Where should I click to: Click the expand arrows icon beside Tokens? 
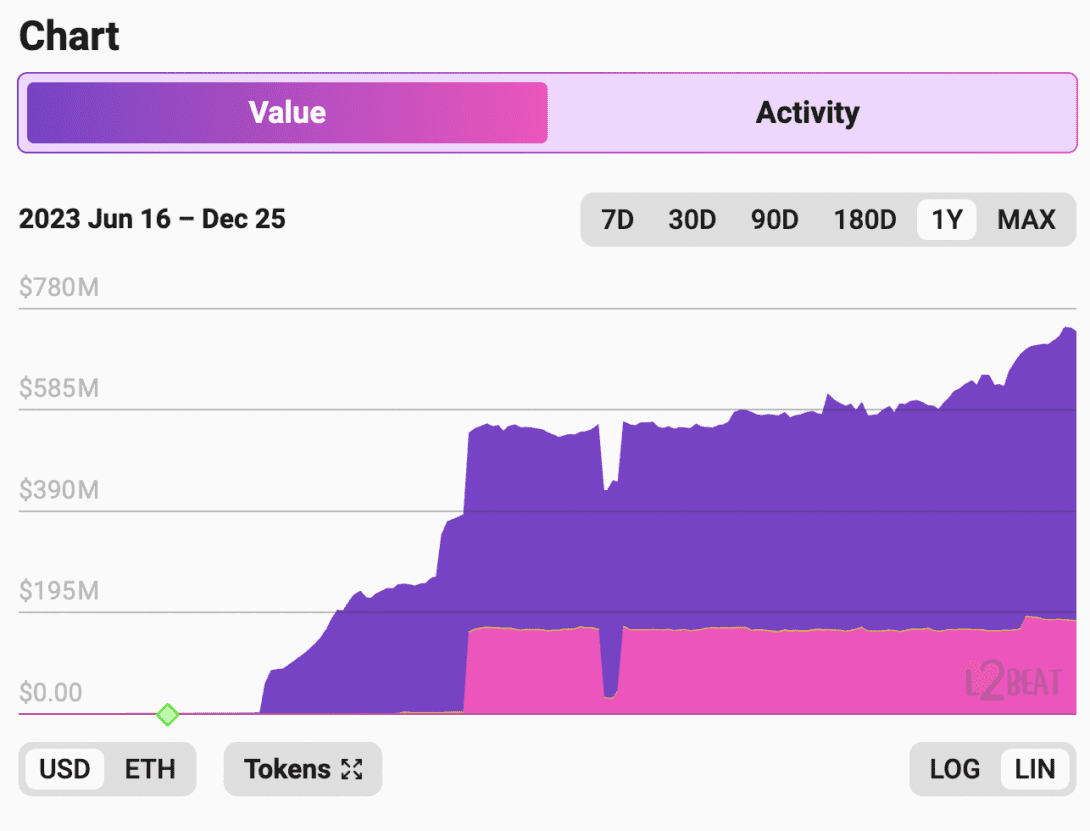click(351, 769)
